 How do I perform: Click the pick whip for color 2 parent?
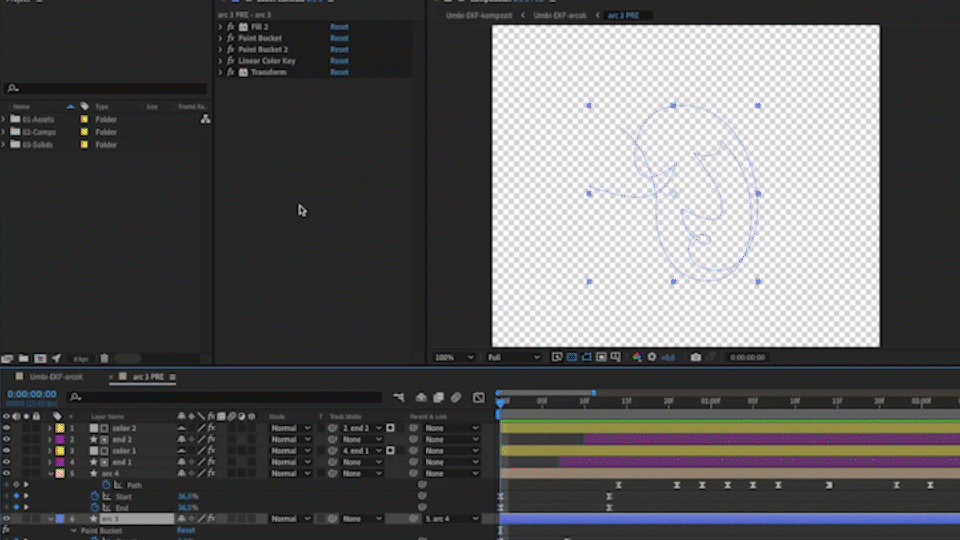[x=413, y=428]
